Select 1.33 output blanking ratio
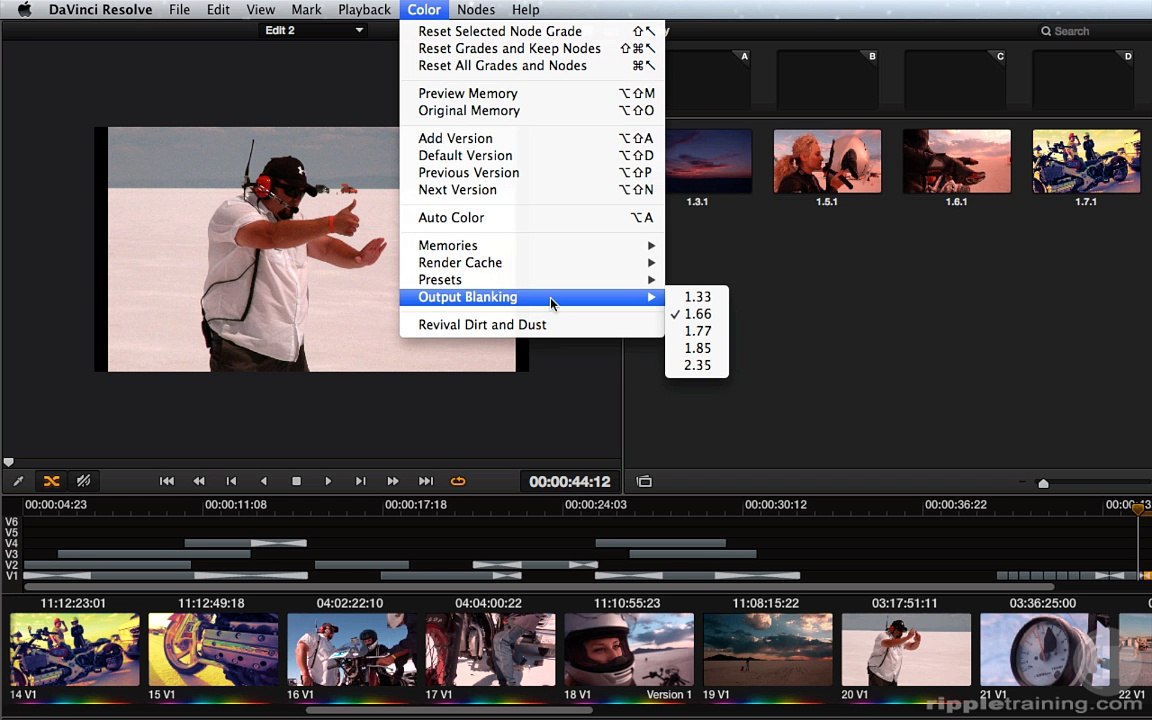This screenshot has height=720, width=1152. coord(696,297)
